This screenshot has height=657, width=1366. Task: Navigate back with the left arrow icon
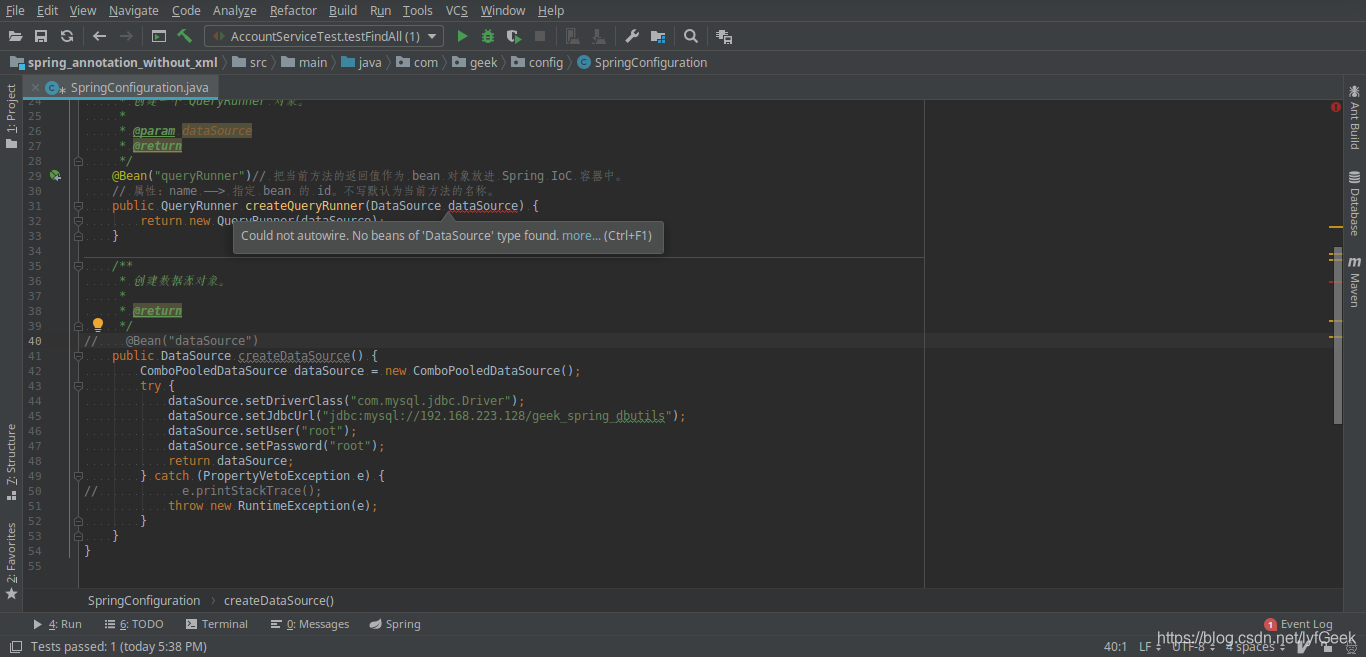pos(99,36)
